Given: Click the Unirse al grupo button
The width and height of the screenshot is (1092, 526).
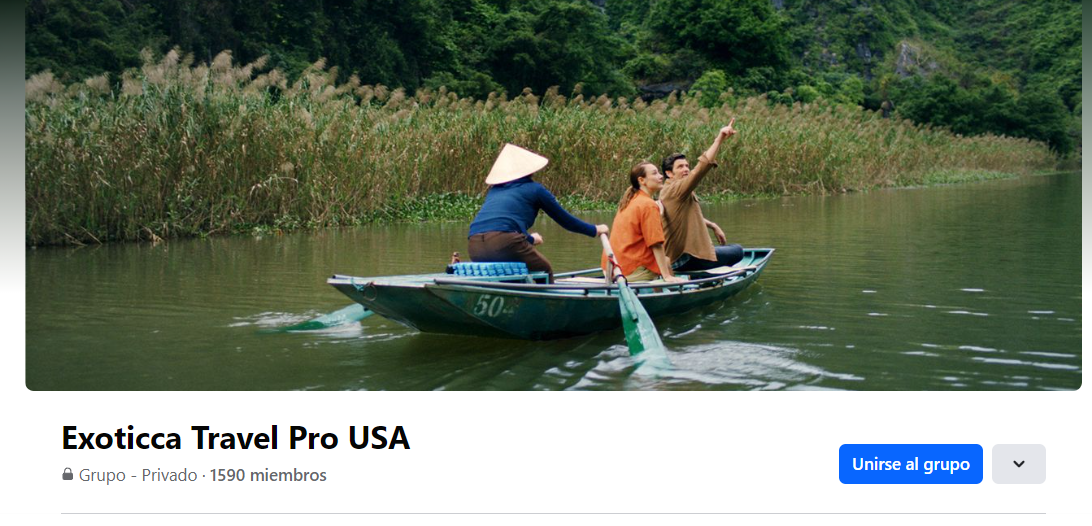Looking at the screenshot, I should (x=910, y=464).
